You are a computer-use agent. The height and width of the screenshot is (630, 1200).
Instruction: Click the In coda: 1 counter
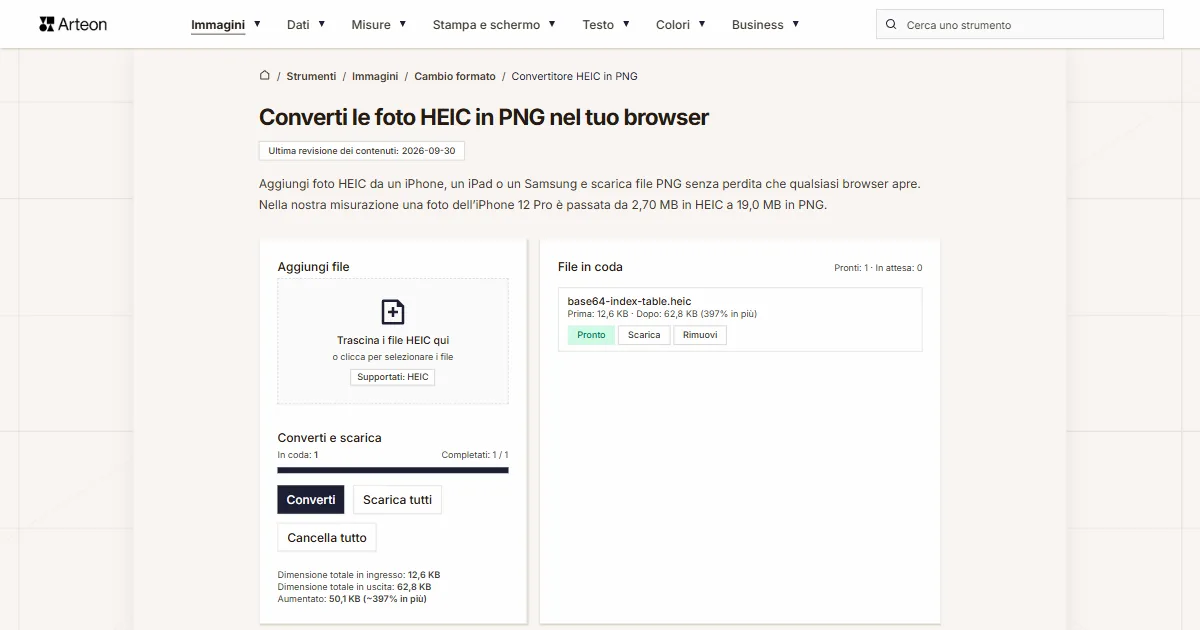(298, 455)
